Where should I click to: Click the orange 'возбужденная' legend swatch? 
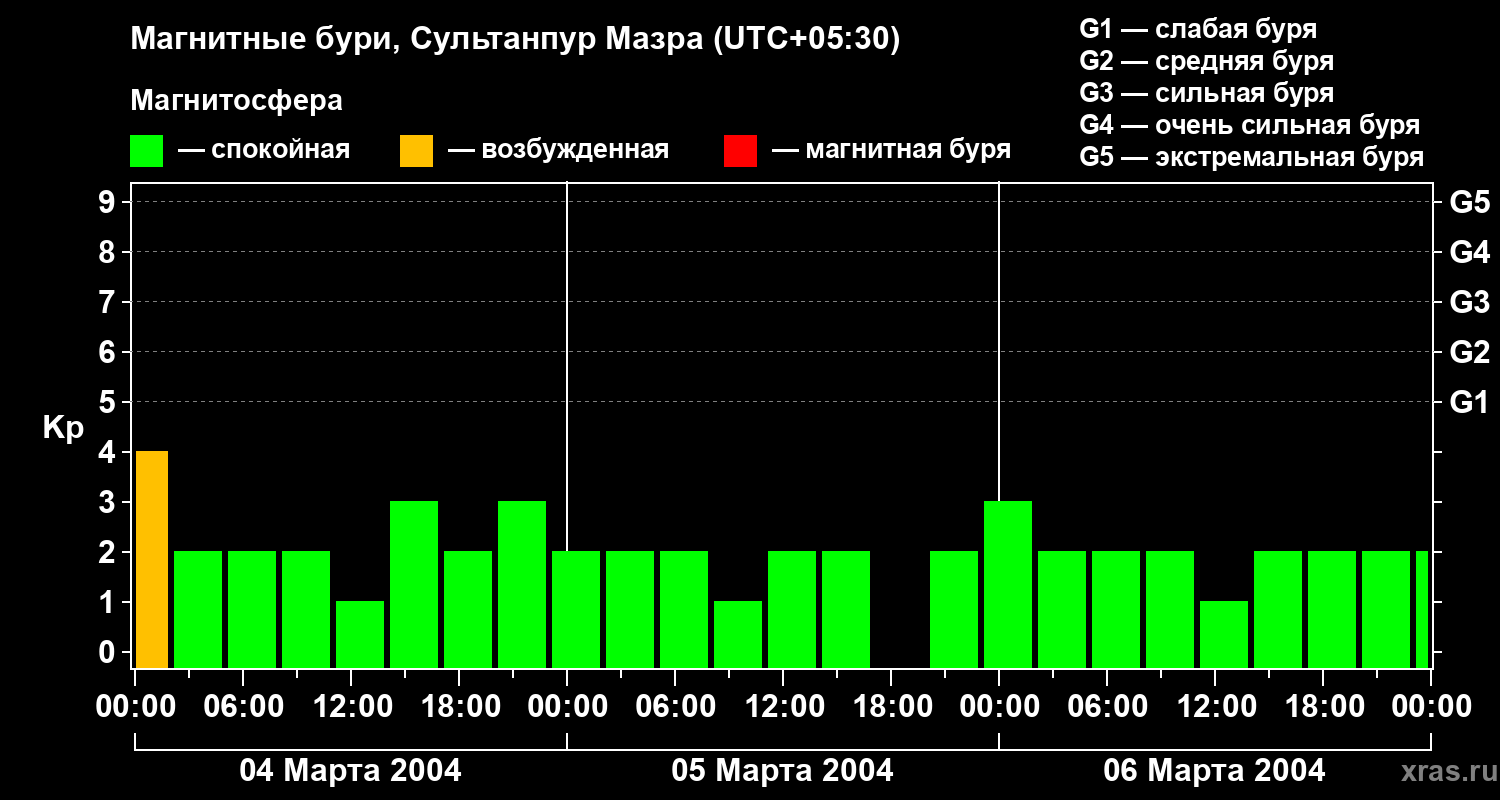(416, 151)
